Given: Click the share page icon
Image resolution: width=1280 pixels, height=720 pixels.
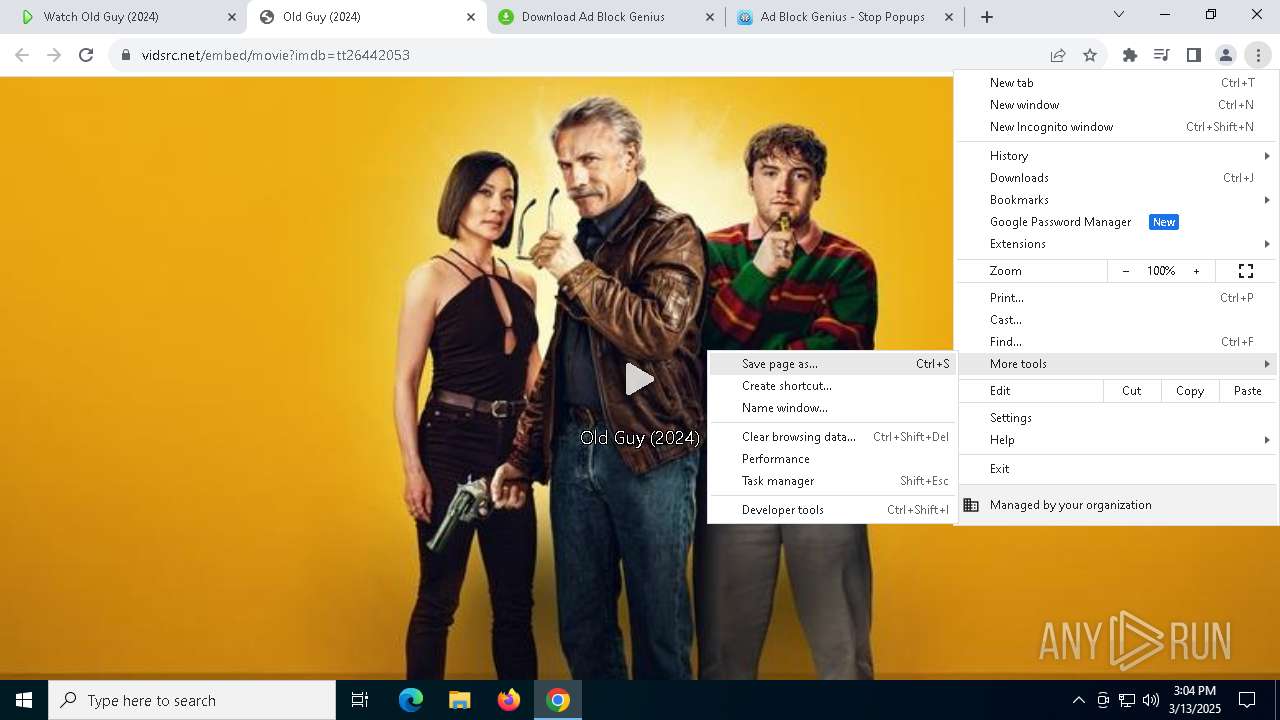Looking at the screenshot, I should coord(1058,55).
